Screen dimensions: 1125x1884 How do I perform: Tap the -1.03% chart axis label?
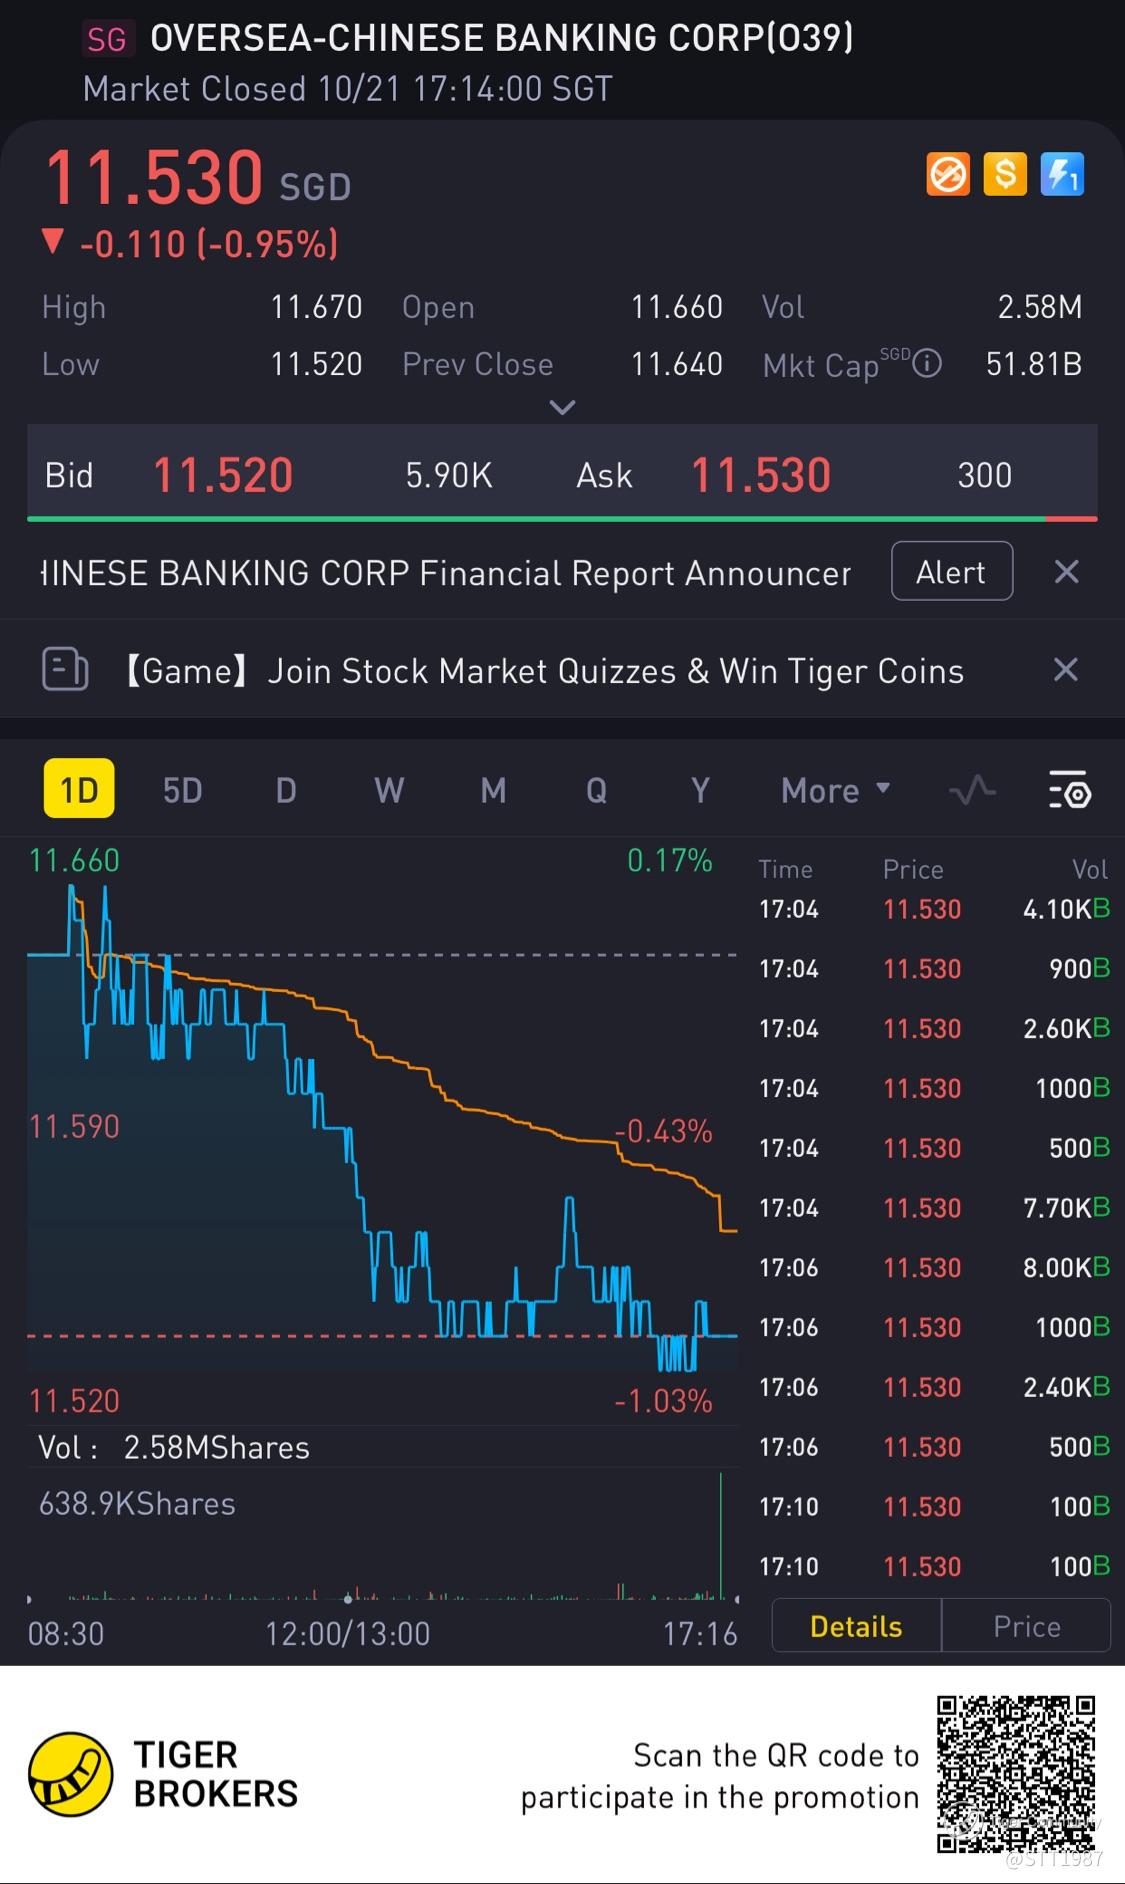(663, 1401)
